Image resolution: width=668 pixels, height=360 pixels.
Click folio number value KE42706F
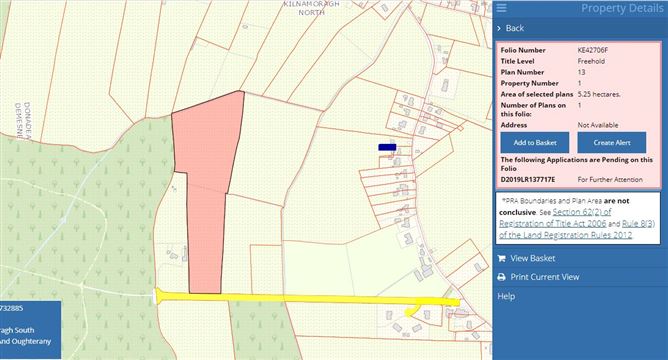point(593,50)
